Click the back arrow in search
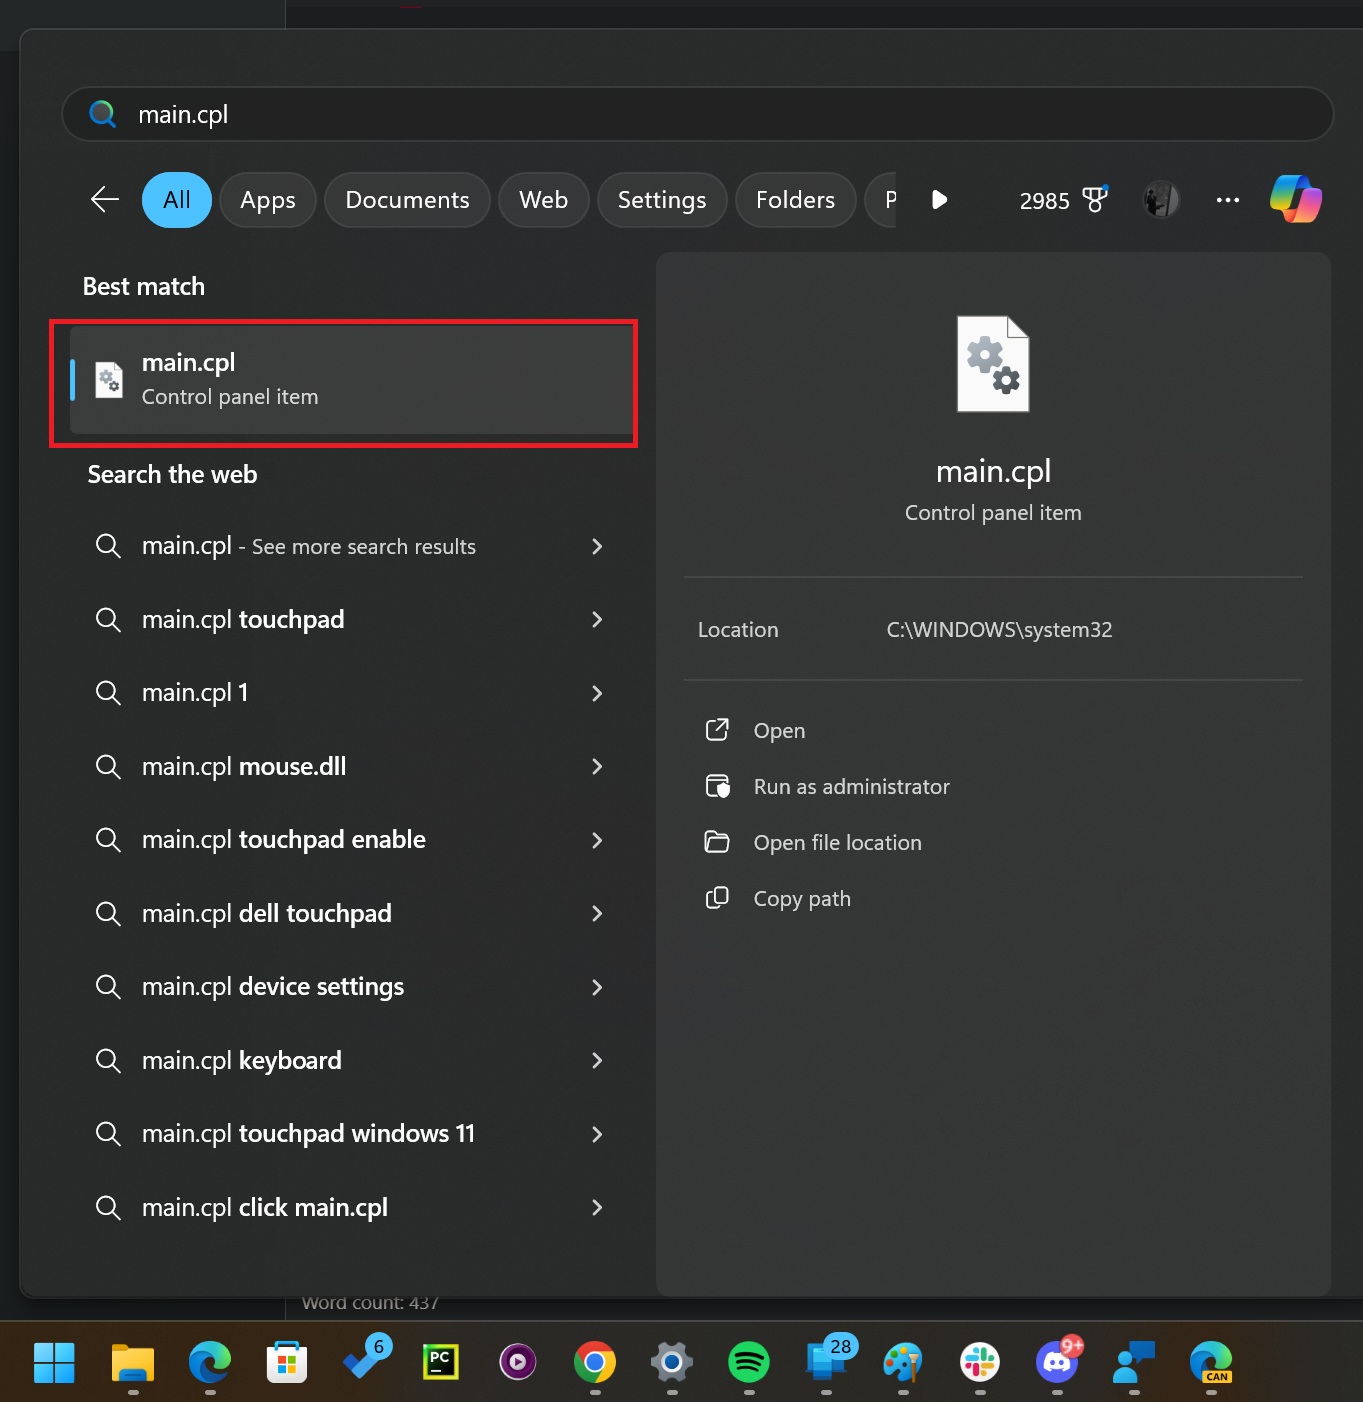 click(x=103, y=199)
